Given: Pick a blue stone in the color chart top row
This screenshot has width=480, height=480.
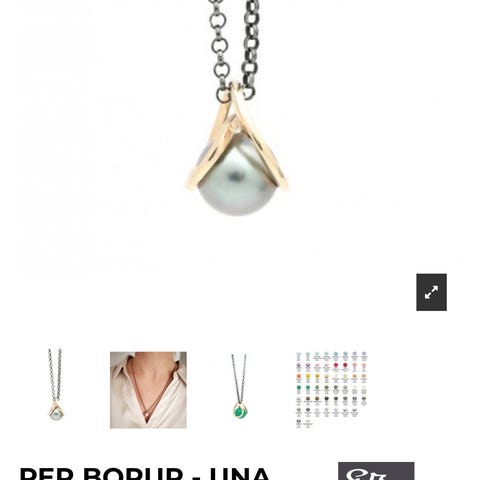Looking at the screenshot, I should tap(336, 355).
